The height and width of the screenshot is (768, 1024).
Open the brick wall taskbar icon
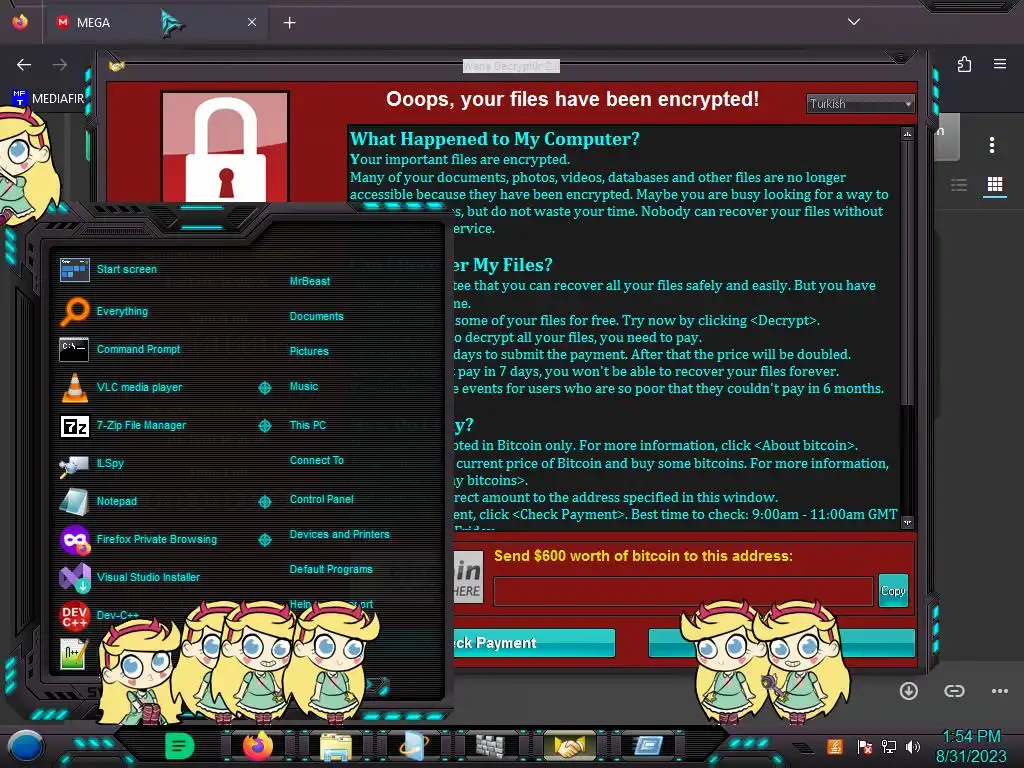pyautogui.click(x=490, y=747)
